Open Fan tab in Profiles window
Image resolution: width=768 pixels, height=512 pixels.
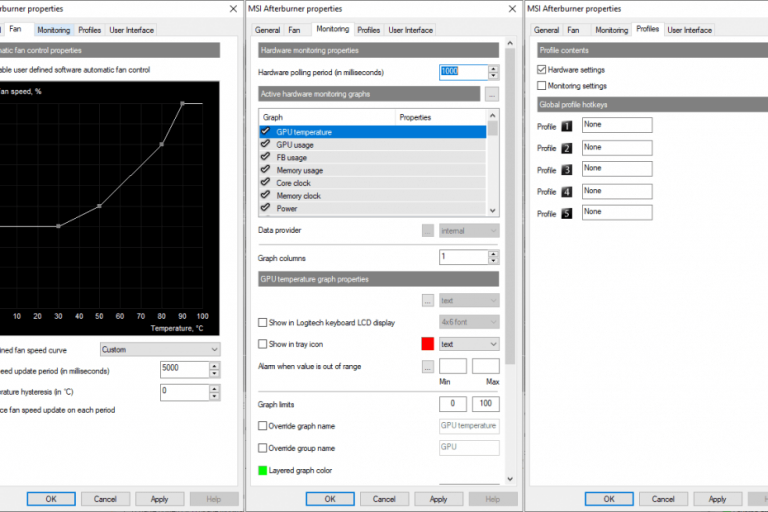click(x=573, y=30)
